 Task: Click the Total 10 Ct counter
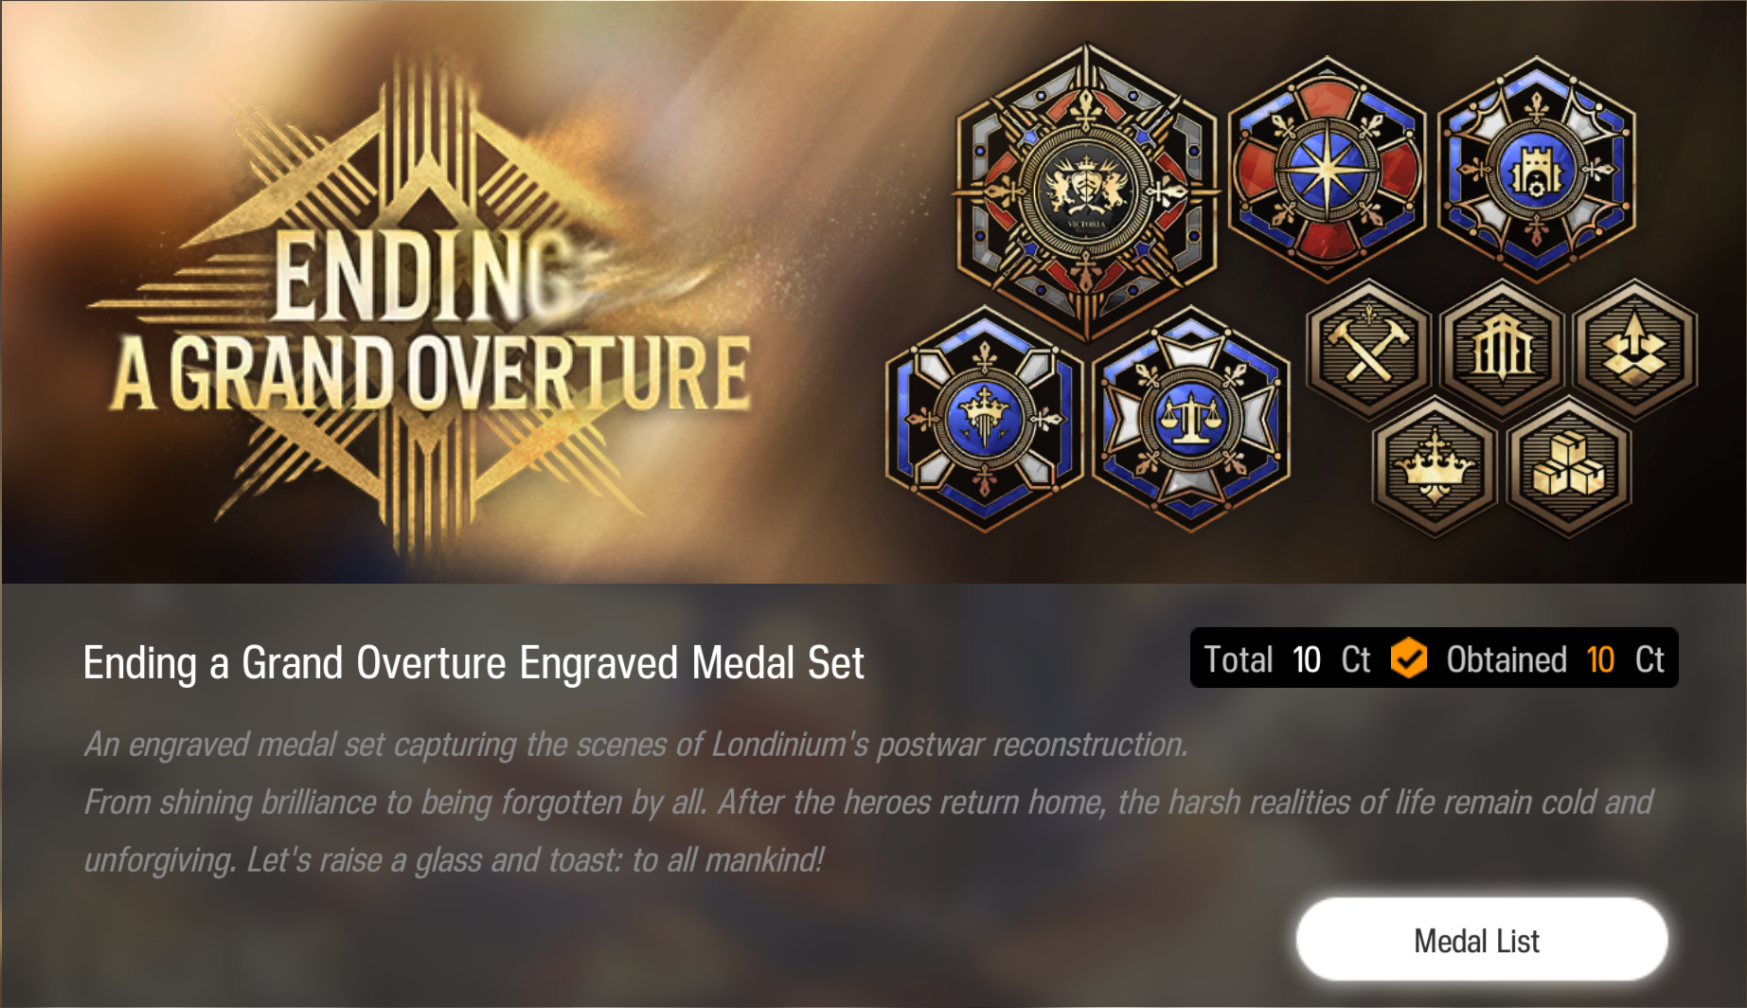click(x=1286, y=660)
